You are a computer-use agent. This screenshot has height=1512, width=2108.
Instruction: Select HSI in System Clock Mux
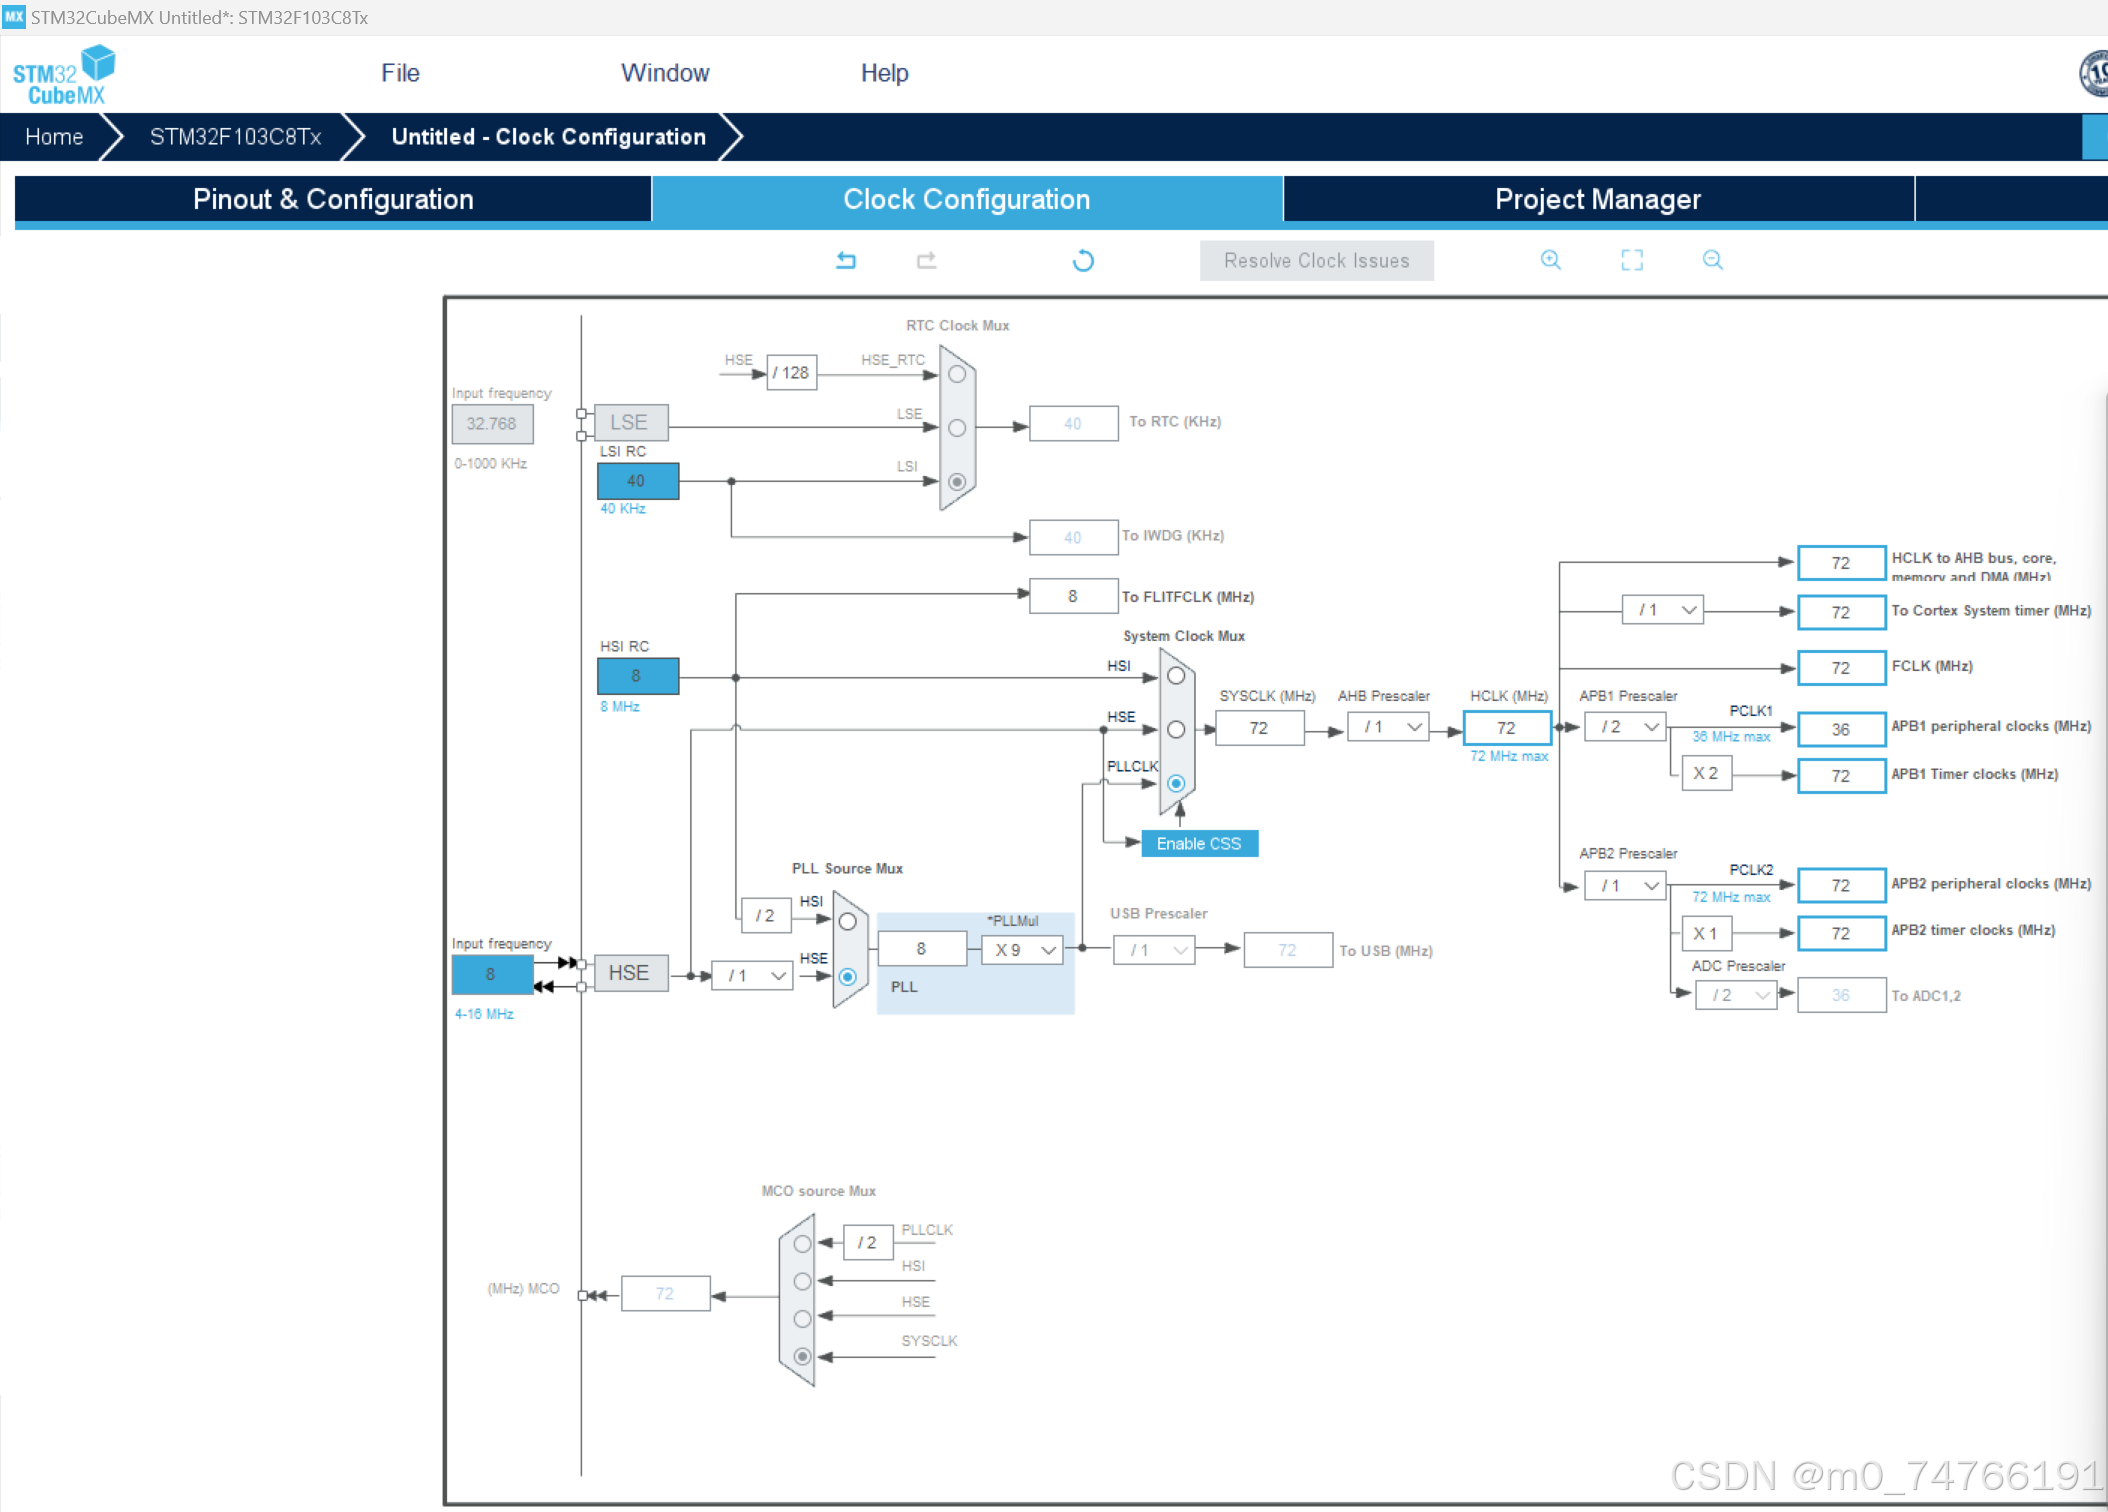(1176, 676)
